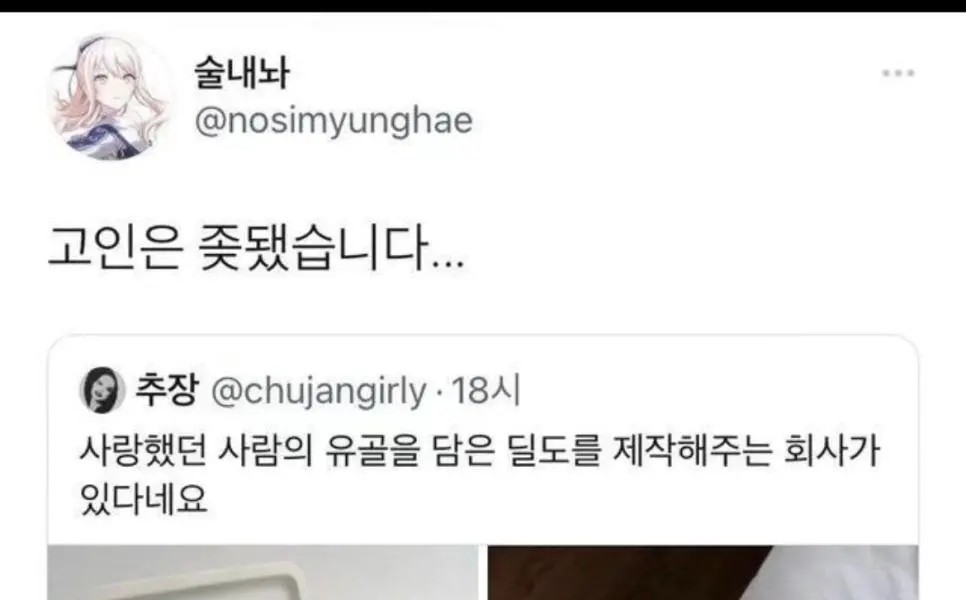Open the 18시 timestamp on quoted tweet
The image size is (966, 600).
coord(486,391)
